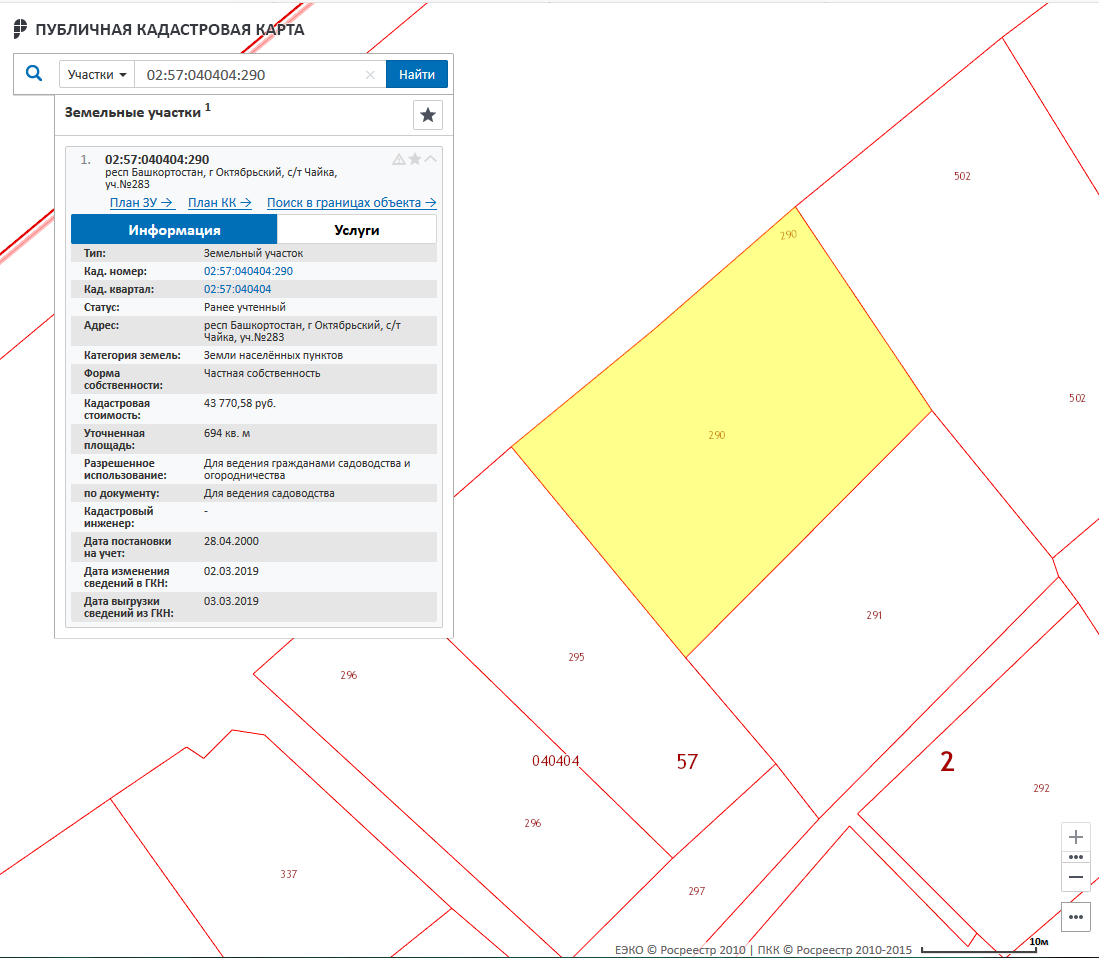This screenshot has width=1099, height=958.
Task: Open favorites with the star button
Action: (x=428, y=115)
